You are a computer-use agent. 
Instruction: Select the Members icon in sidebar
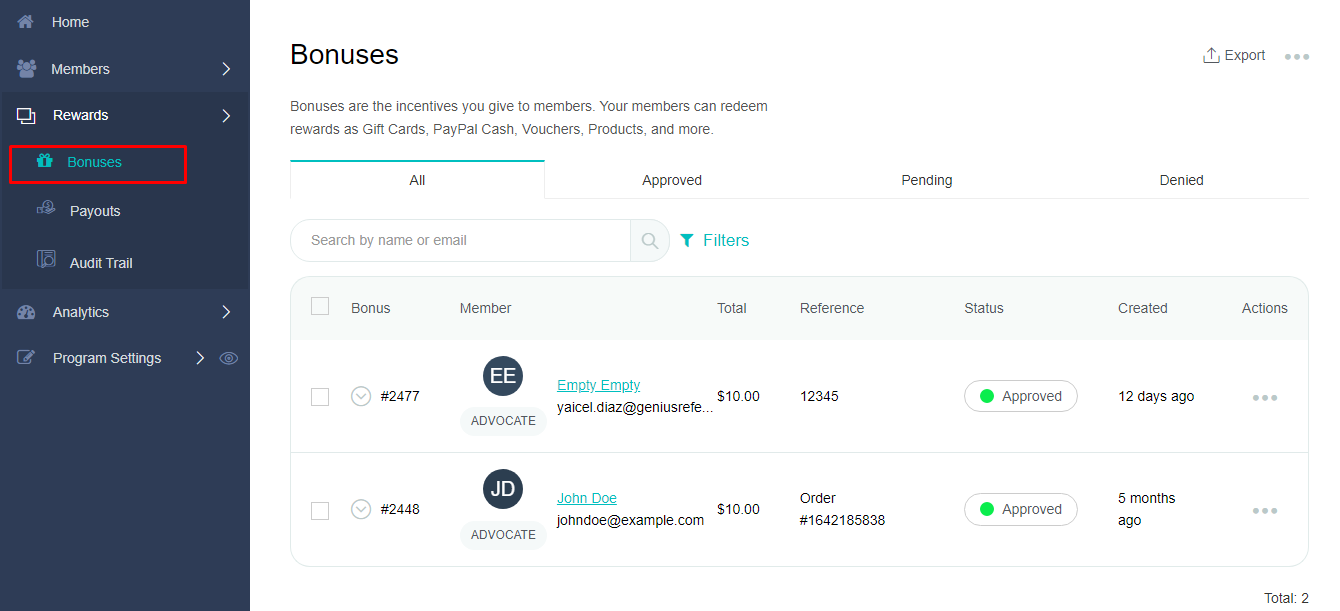pyautogui.click(x=25, y=68)
